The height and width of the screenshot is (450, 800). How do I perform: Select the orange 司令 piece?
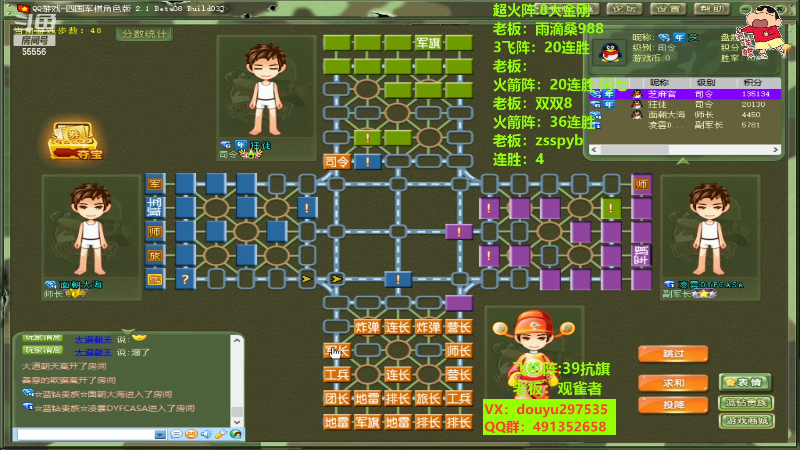click(x=337, y=162)
